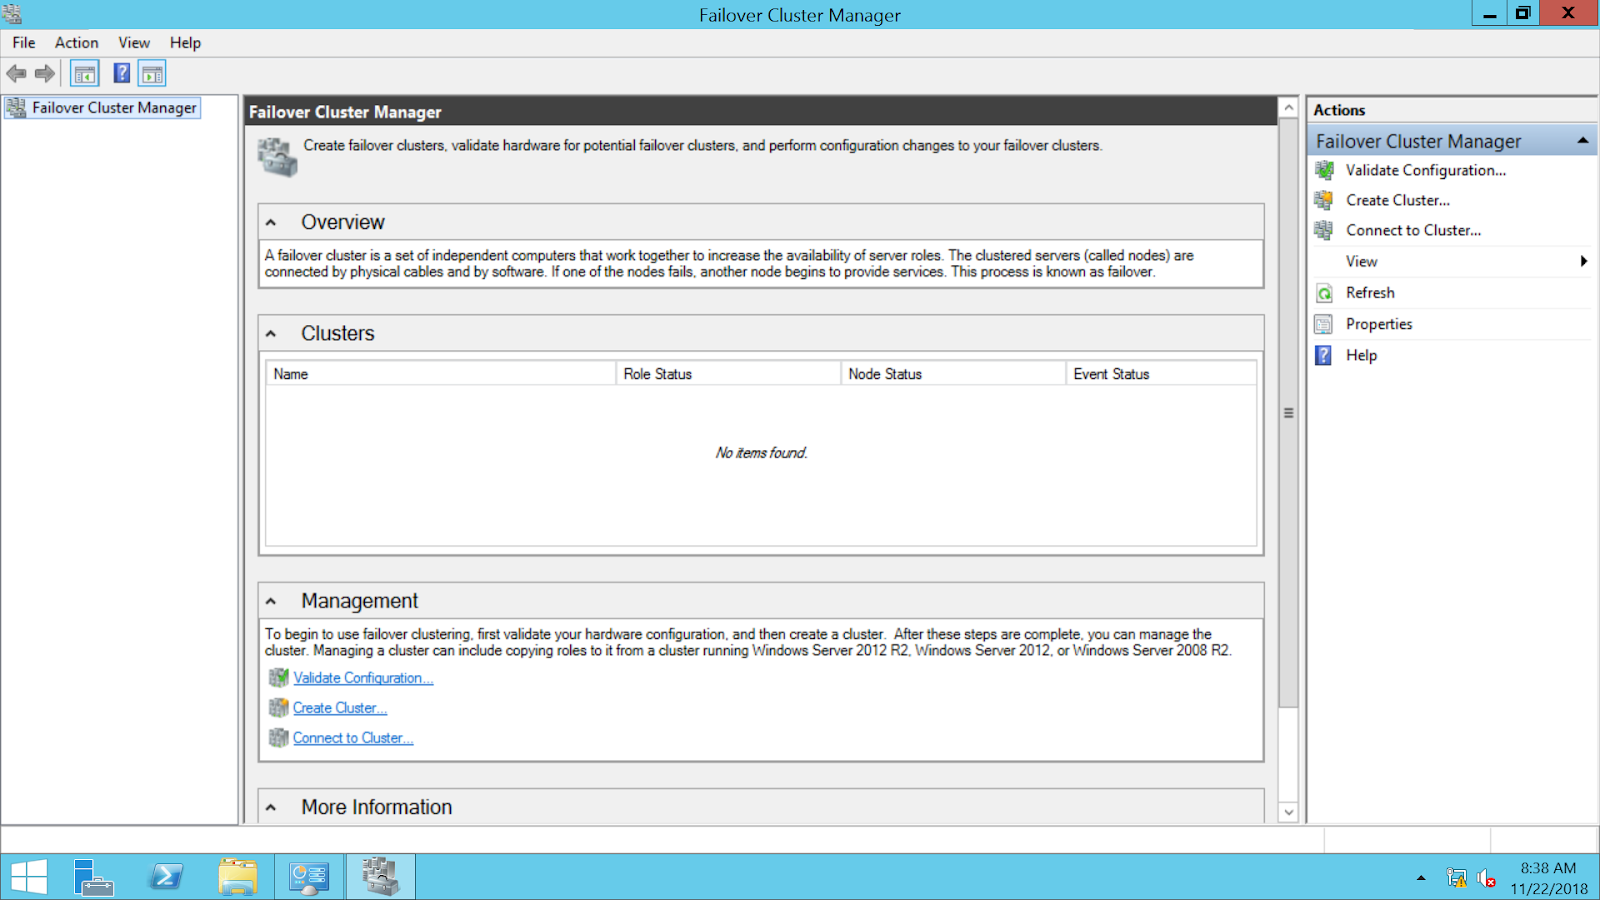Click the muted volume tray icon
The height and width of the screenshot is (900, 1600).
pyautogui.click(x=1487, y=878)
